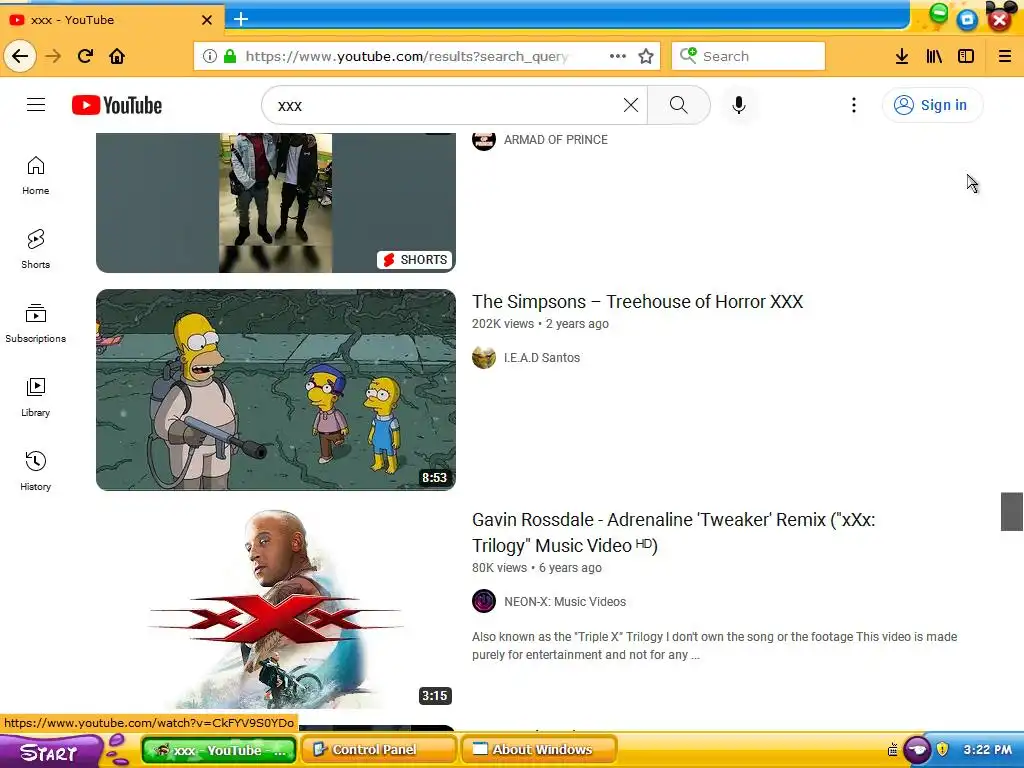Search with voice microphone button

(739, 105)
